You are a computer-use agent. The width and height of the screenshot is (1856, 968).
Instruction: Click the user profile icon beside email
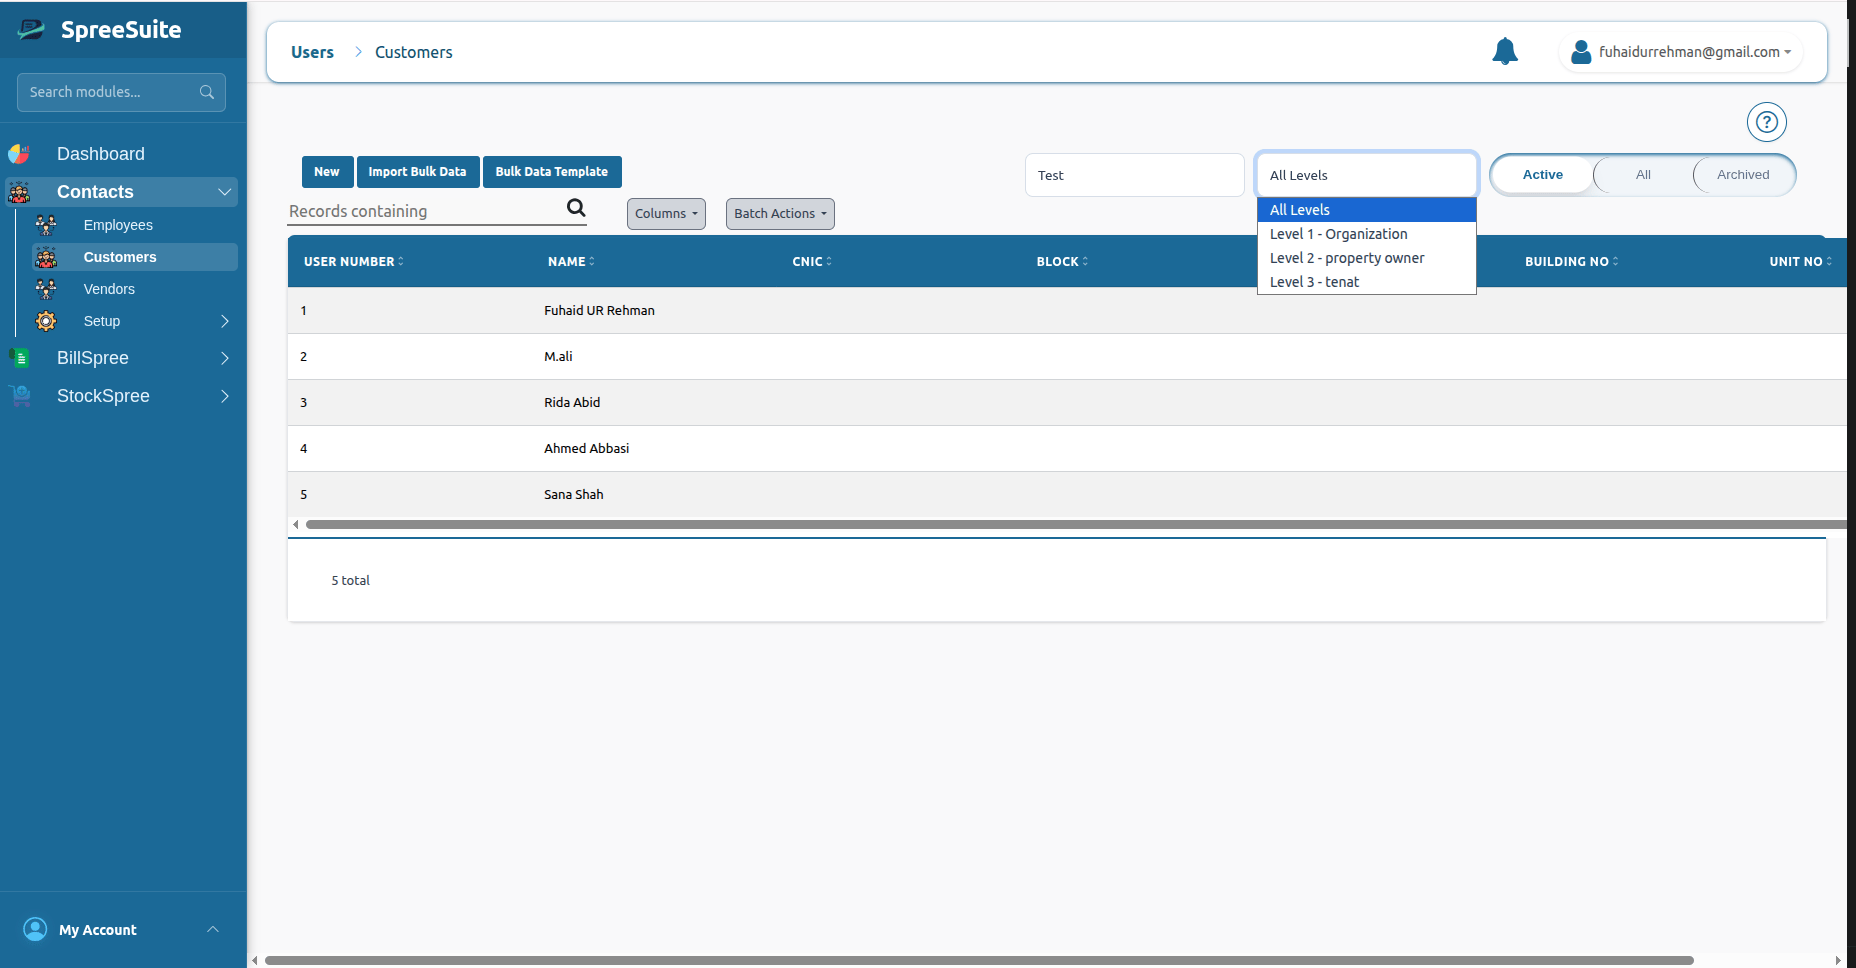coord(1581,52)
